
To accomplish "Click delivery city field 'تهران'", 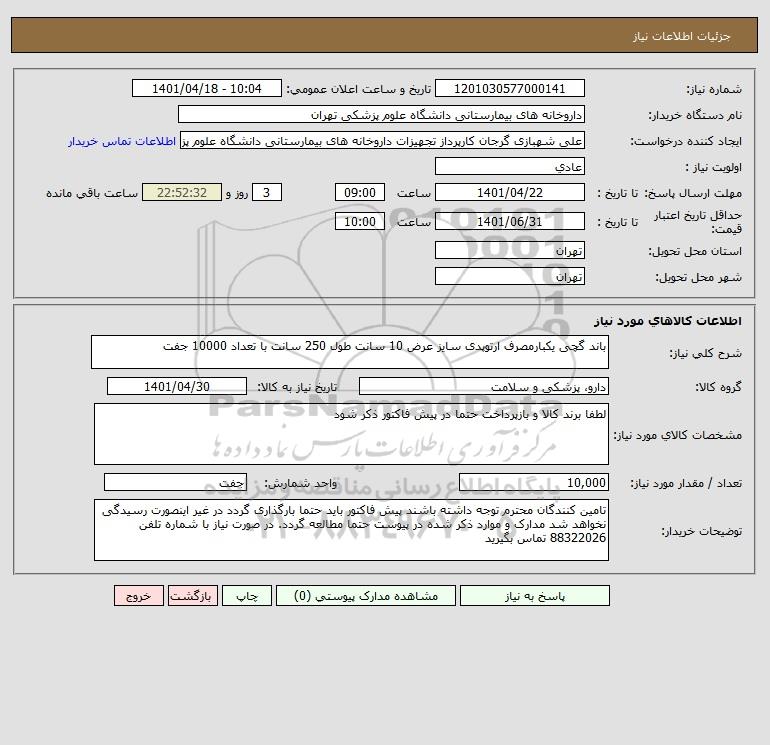I will pyautogui.click(x=510, y=276).
